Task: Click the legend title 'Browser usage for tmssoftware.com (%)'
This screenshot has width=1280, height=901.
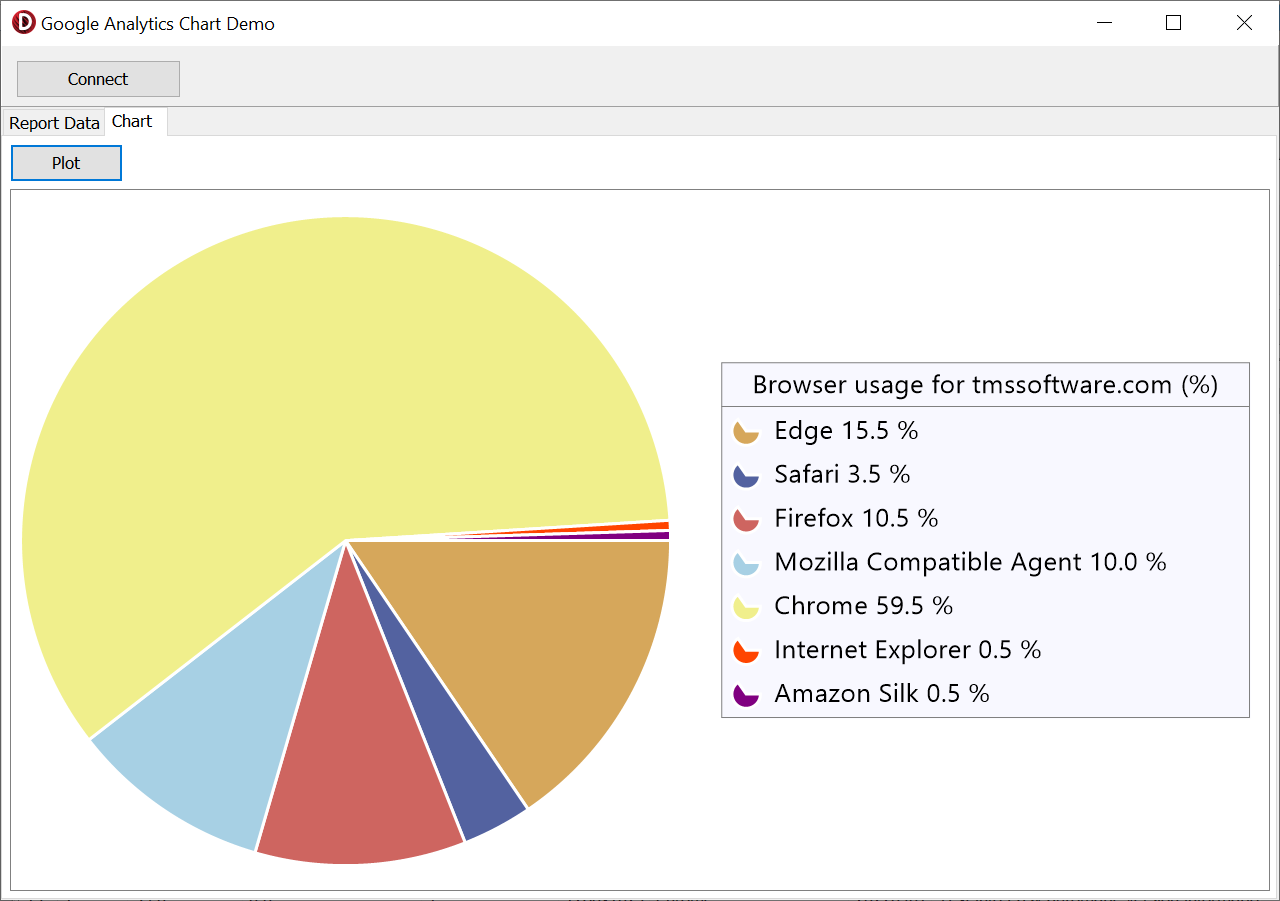Action: coord(985,385)
